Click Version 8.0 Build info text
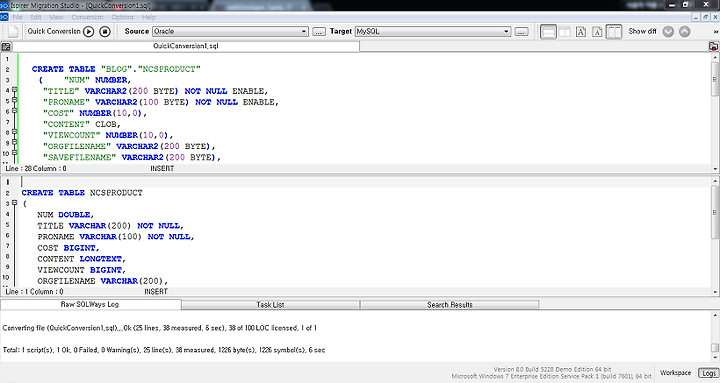The height and width of the screenshot is (383, 720). (552, 369)
